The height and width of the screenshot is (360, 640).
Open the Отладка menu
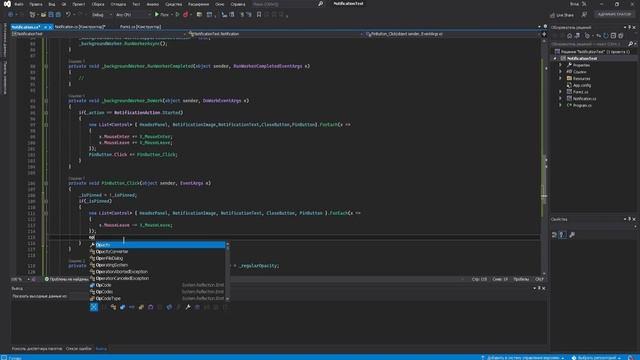click(118, 4)
